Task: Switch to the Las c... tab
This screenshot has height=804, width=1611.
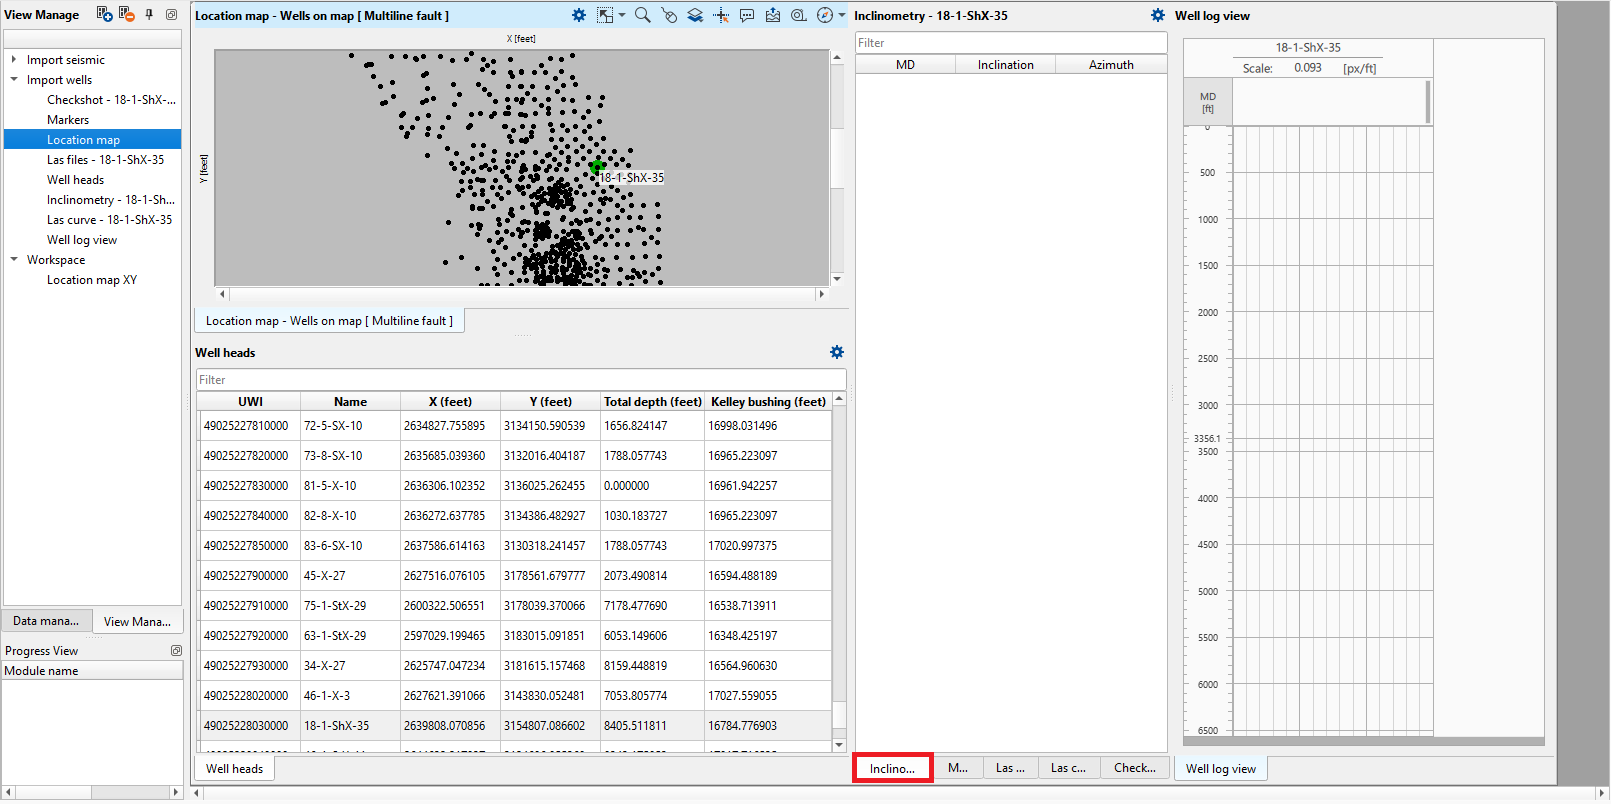Action: coord(1068,768)
